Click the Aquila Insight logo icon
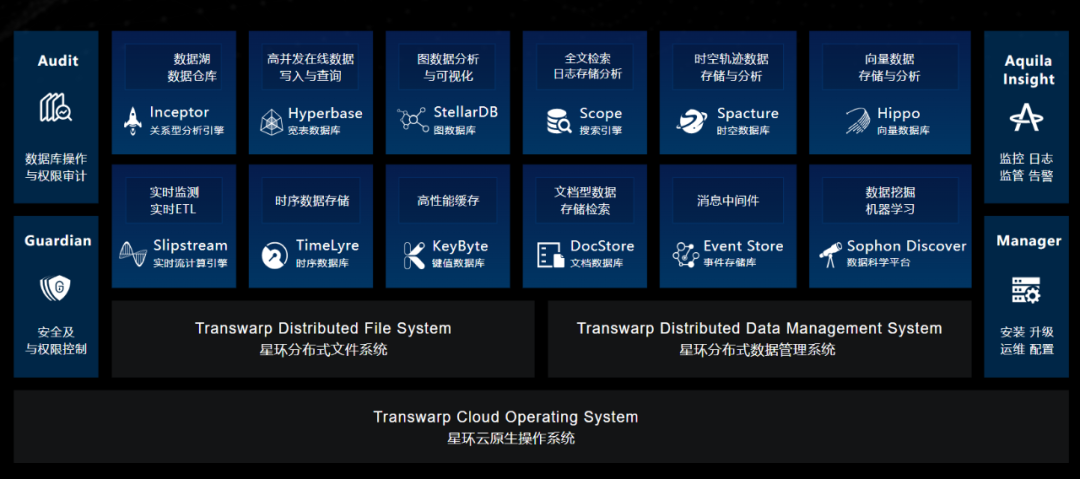The width and height of the screenshot is (1080, 479). pyautogui.click(x=1026, y=119)
